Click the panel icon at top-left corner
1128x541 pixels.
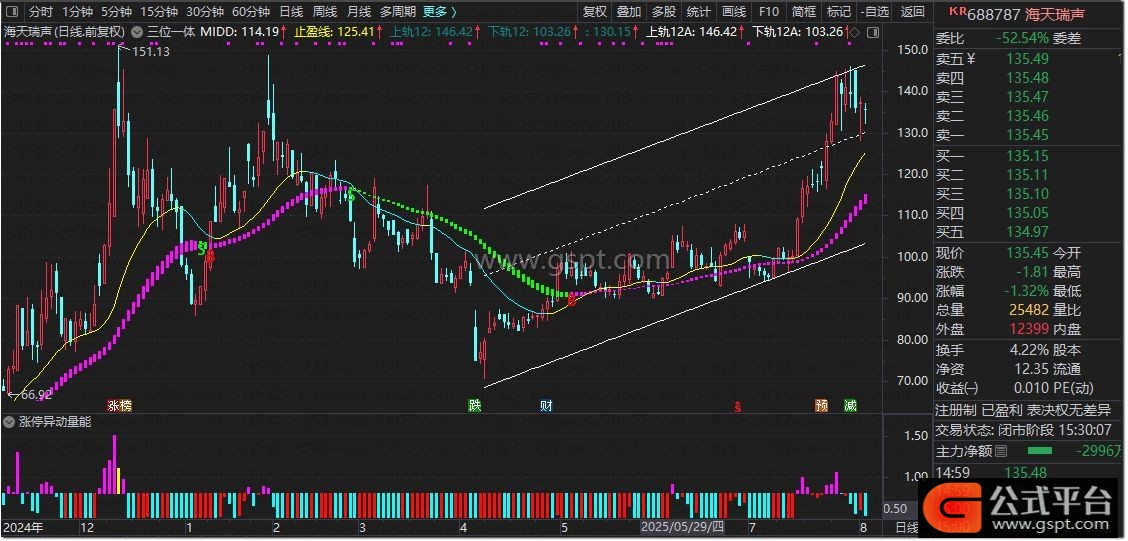tap(12, 12)
